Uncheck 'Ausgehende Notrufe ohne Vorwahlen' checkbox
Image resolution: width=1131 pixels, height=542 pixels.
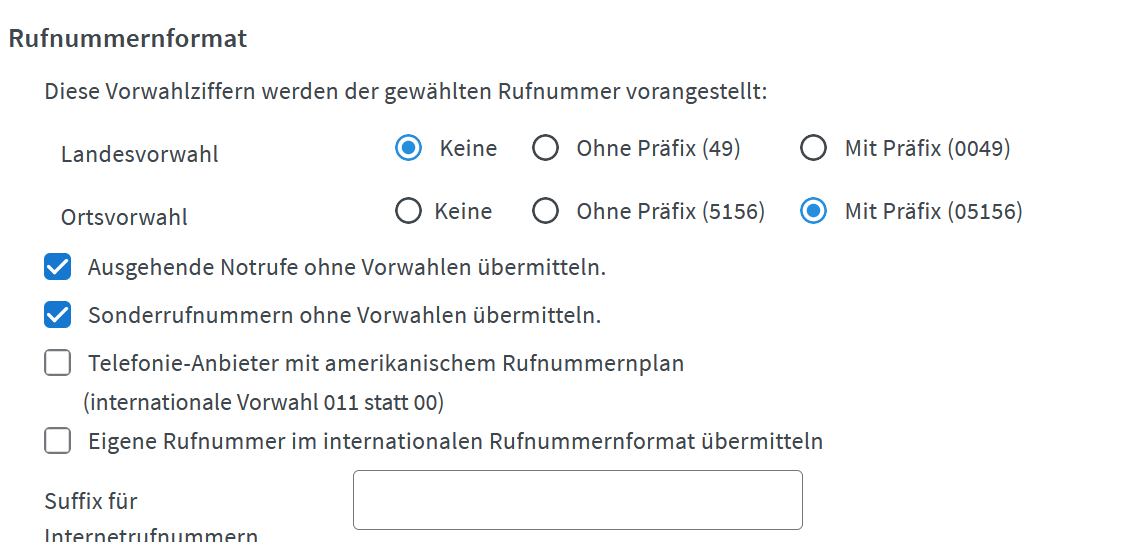pyautogui.click(x=58, y=267)
